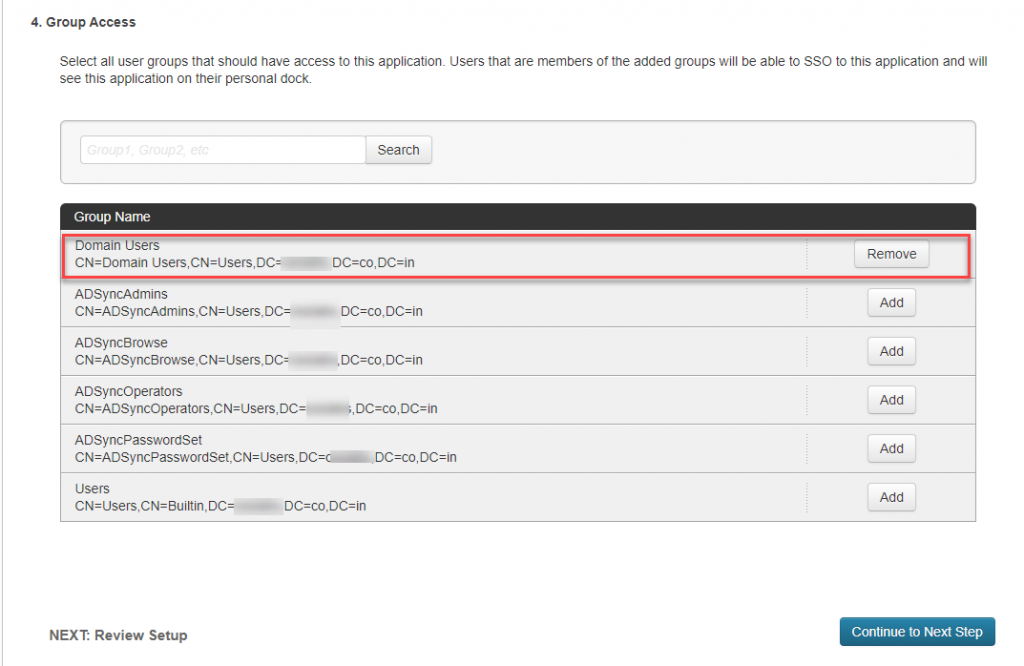1024x666 pixels.
Task: Click the 'NEXT: Review Setup' label
Action: [118, 635]
